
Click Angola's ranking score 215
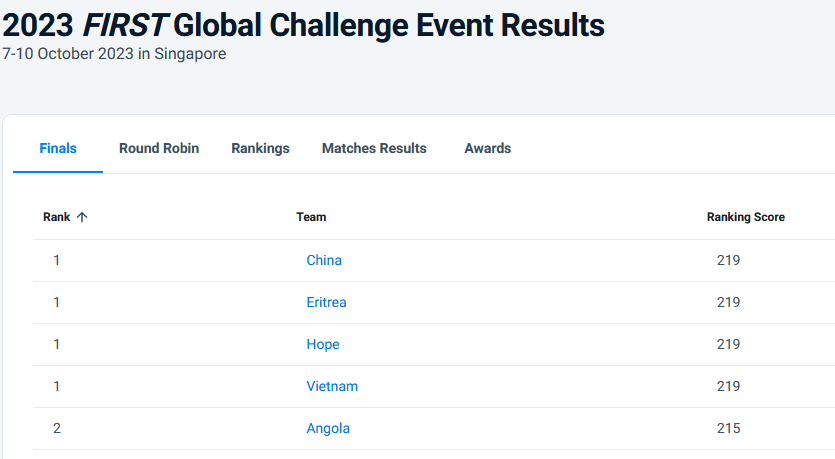pyautogui.click(x=728, y=429)
